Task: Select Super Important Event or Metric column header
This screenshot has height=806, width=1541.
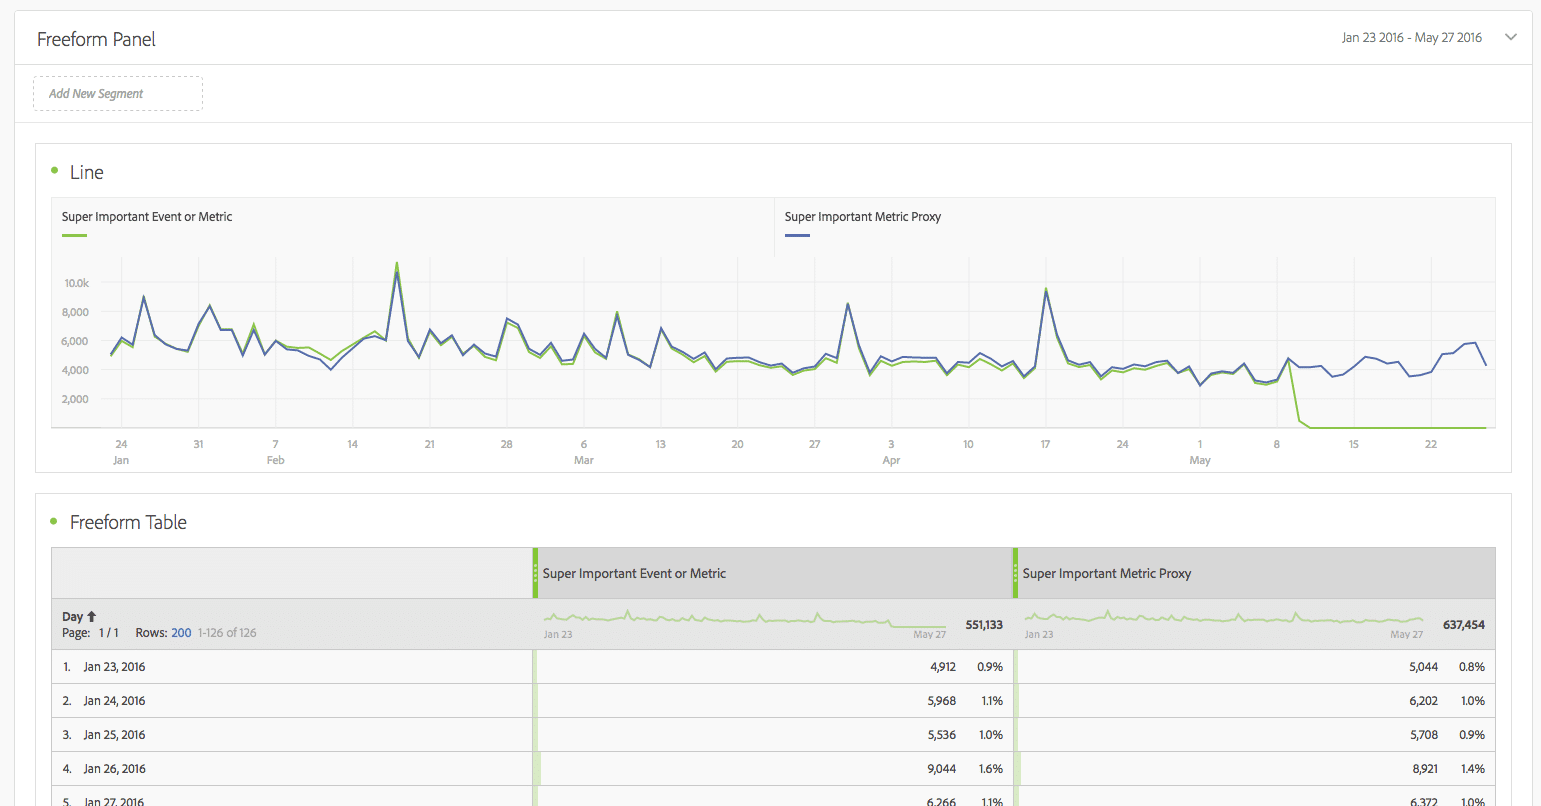Action: (634, 574)
